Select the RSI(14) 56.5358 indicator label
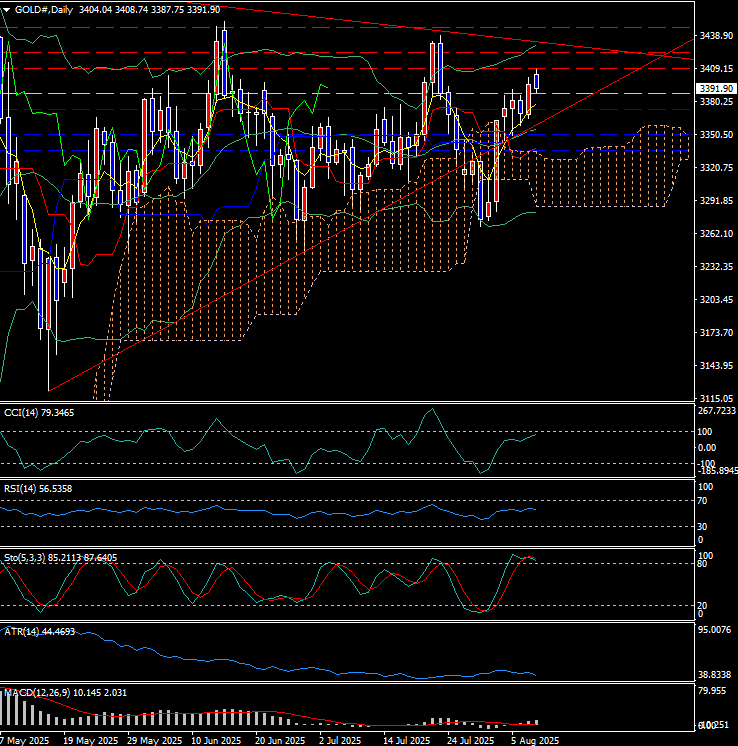 (38, 489)
